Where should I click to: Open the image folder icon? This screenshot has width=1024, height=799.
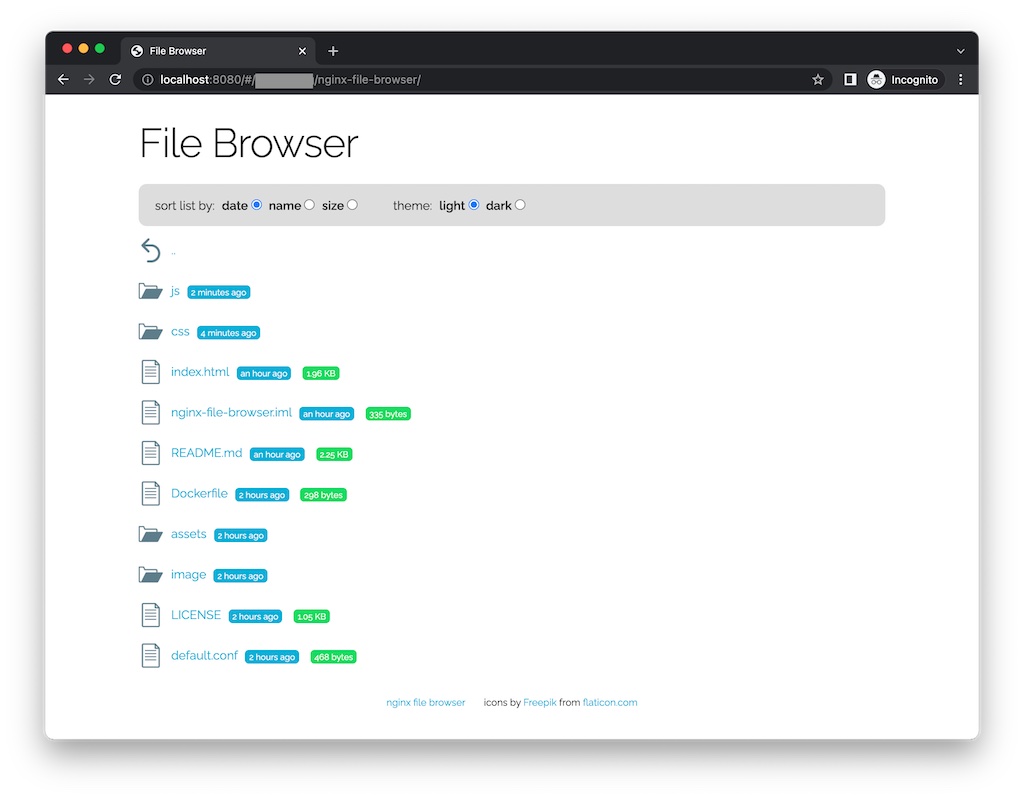coord(151,575)
